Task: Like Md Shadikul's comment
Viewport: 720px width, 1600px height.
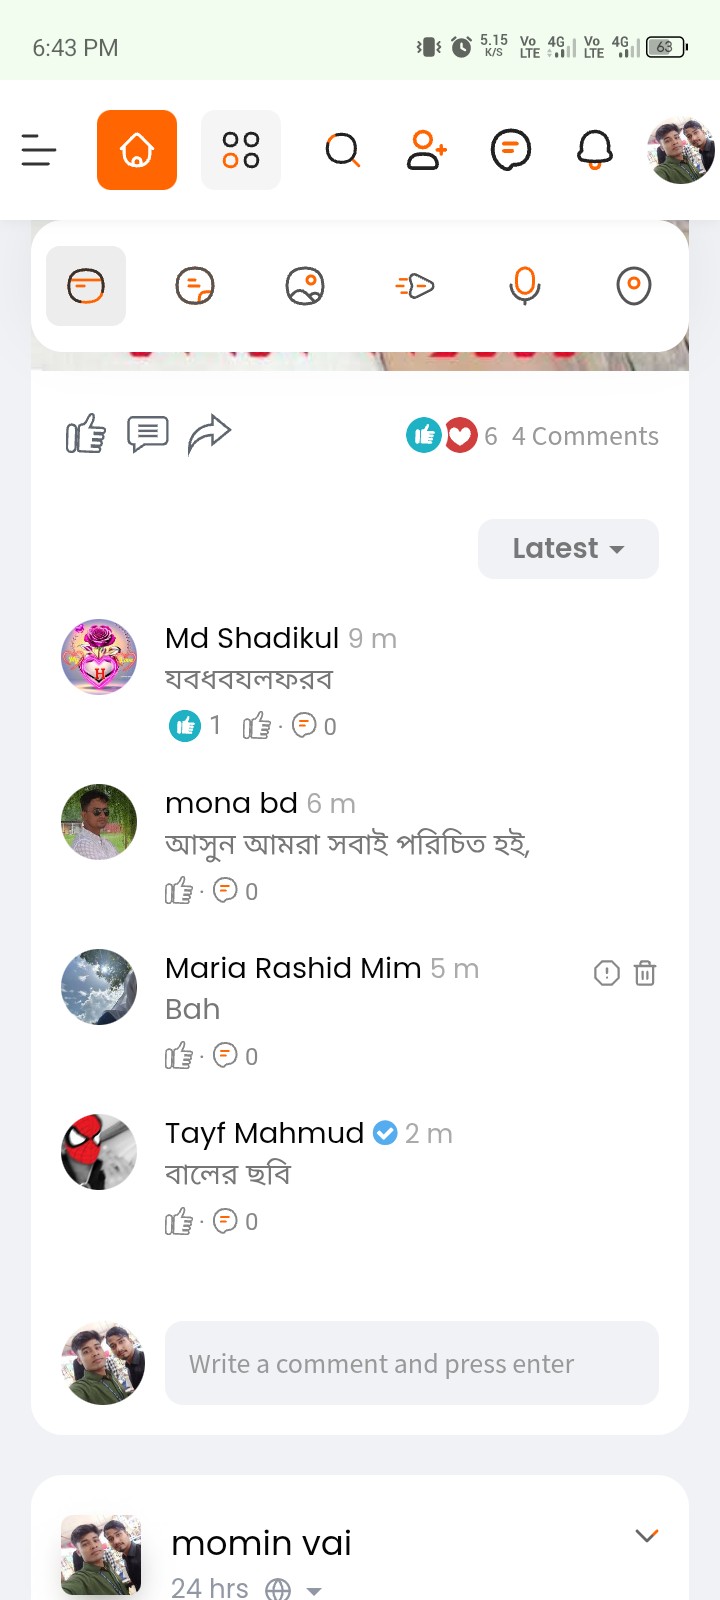Action: [x=257, y=726]
